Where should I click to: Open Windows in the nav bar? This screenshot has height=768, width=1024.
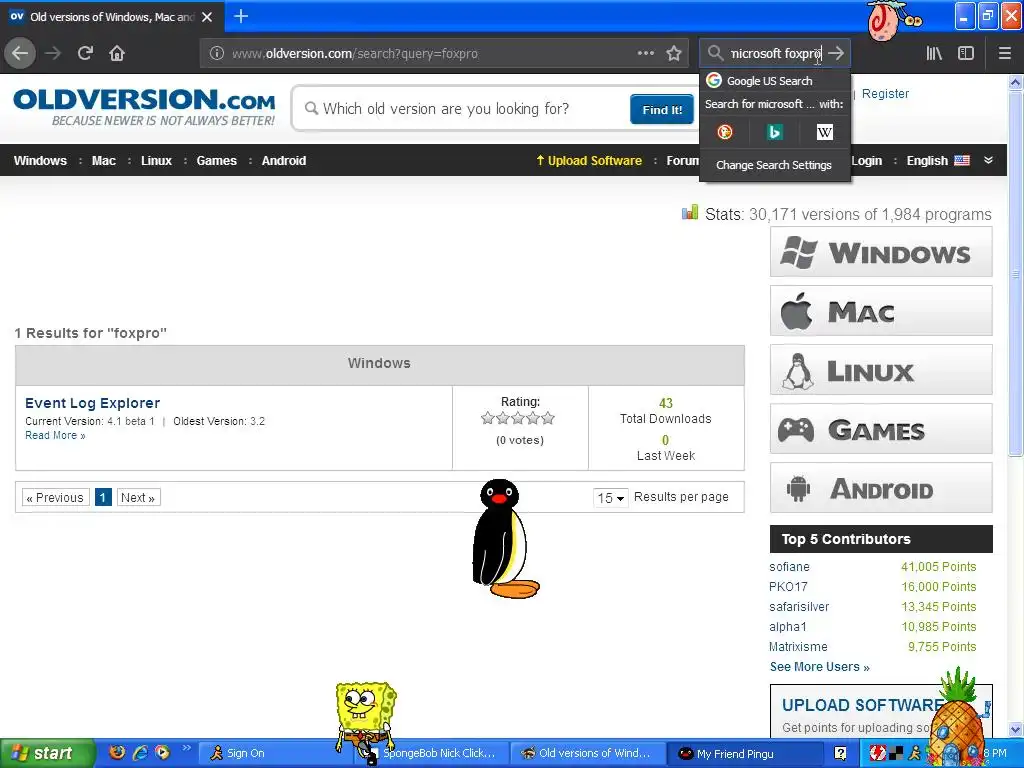point(40,161)
